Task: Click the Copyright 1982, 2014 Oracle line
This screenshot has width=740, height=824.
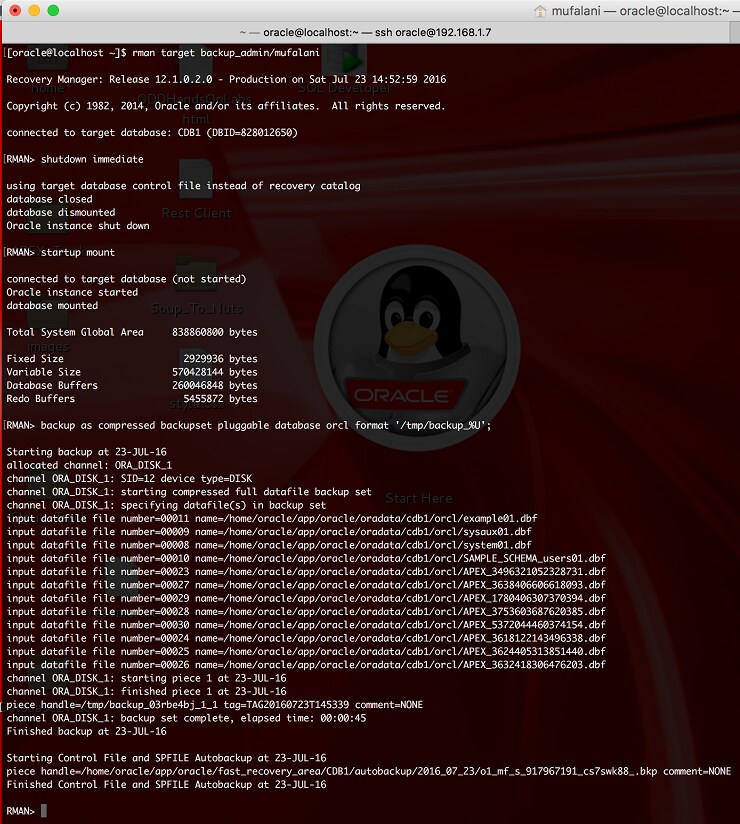Action: (226, 106)
